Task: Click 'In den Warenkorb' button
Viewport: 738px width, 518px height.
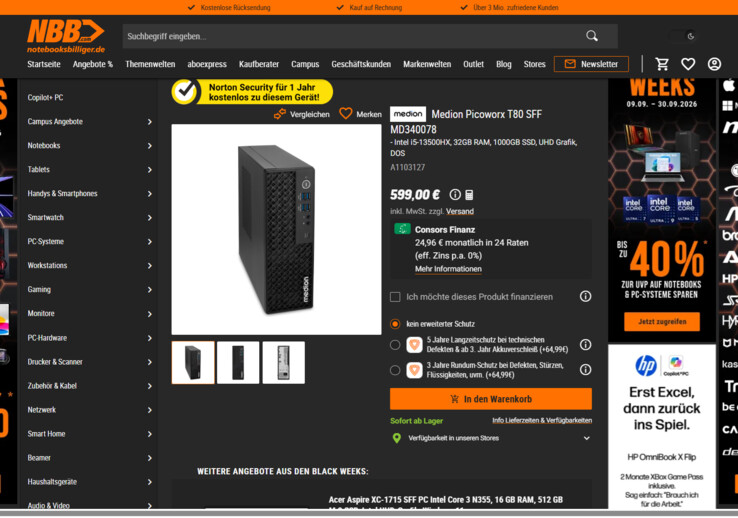Action: pos(491,399)
